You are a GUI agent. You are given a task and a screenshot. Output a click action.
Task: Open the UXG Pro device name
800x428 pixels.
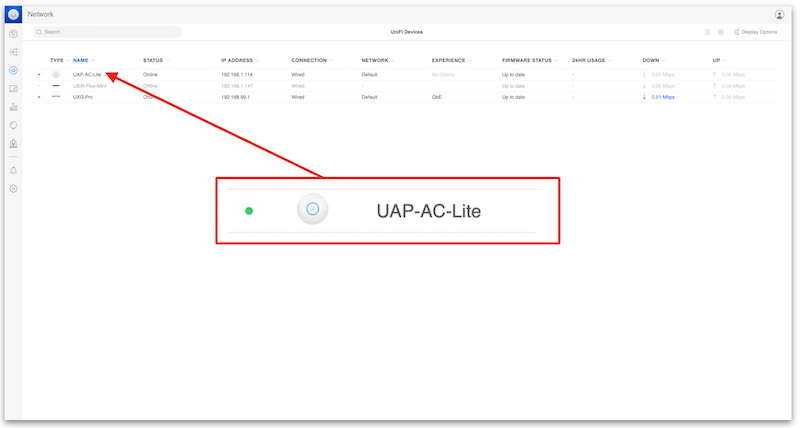83,97
